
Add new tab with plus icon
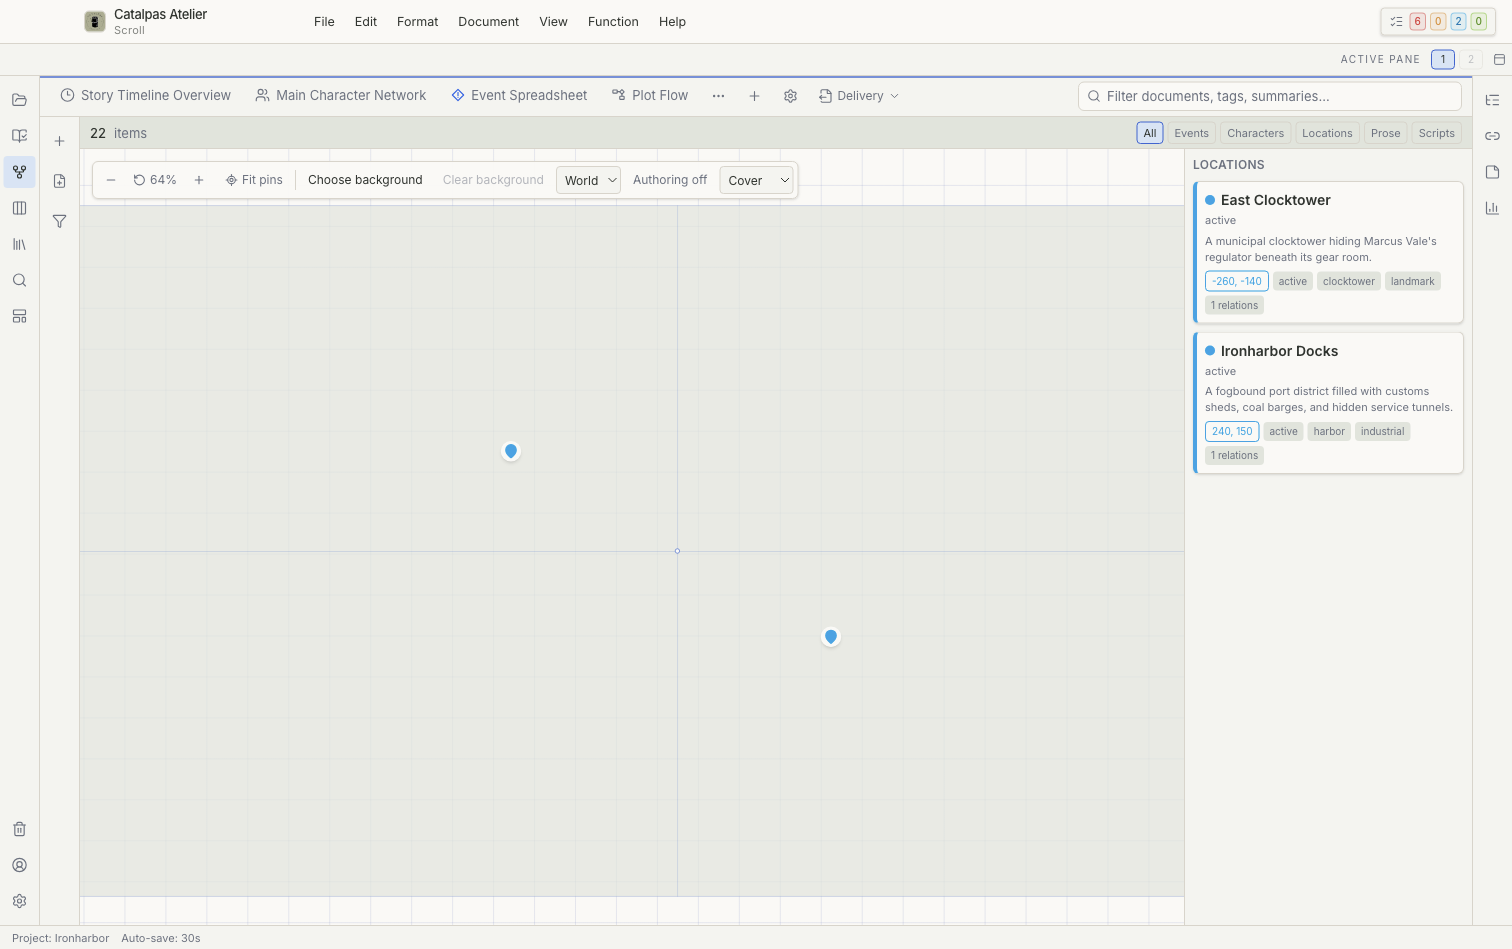[x=754, y=96]
